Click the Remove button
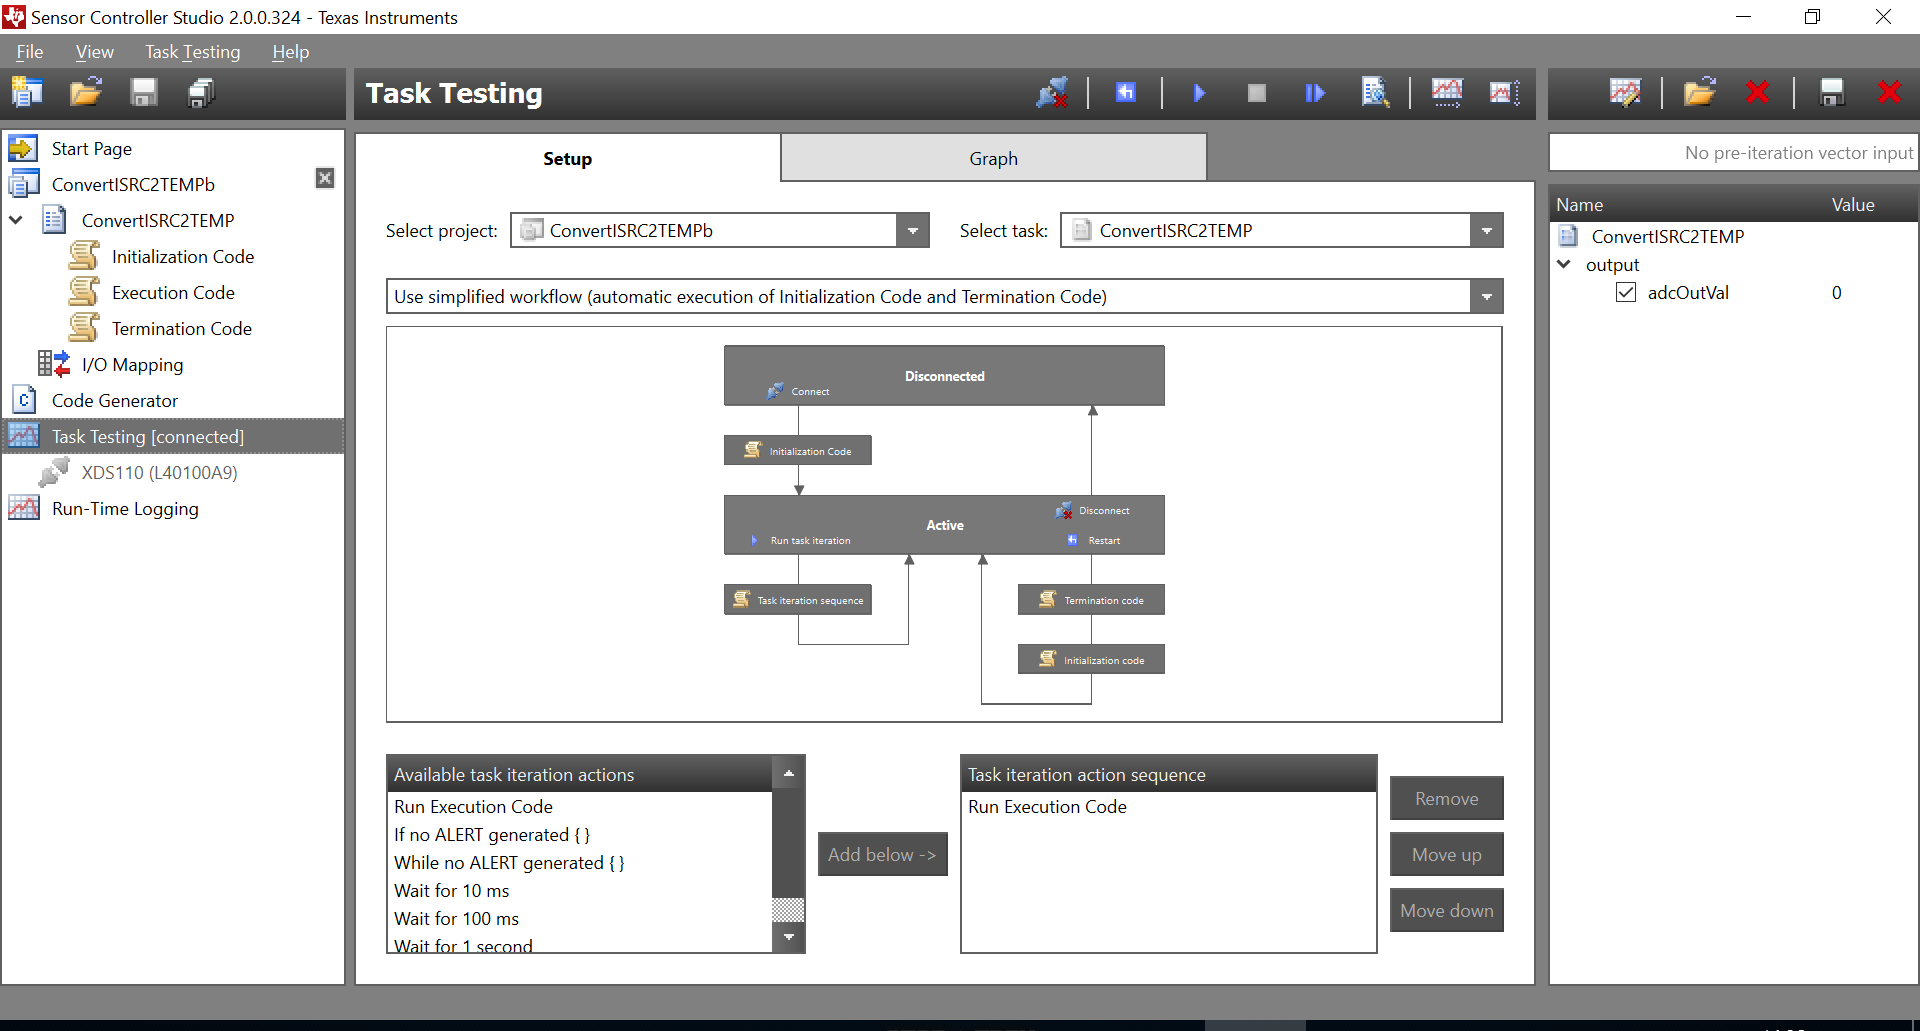 pyautogui.click(x=1446, y=799)
